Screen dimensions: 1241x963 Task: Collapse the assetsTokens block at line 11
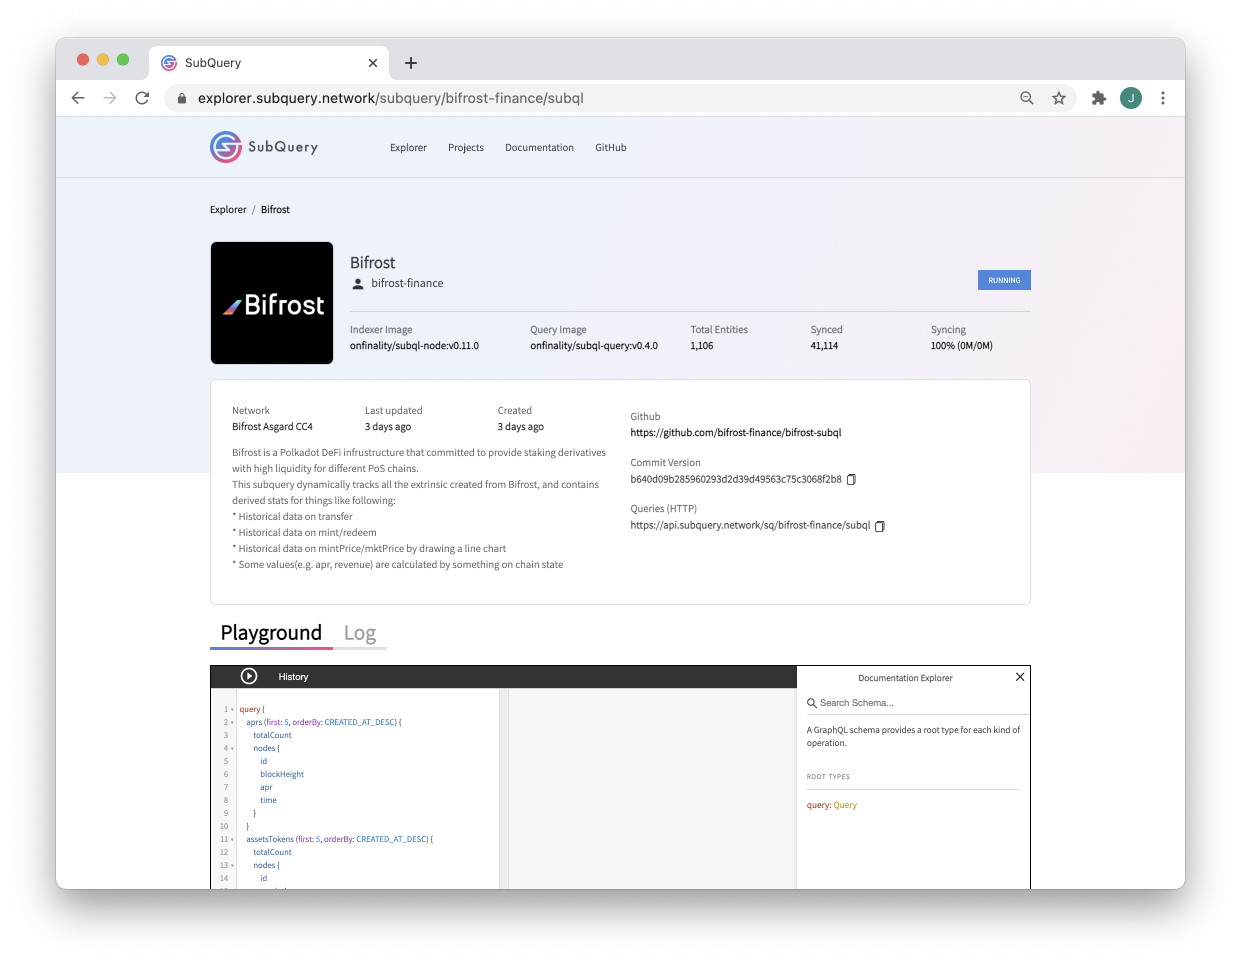[x=233, y=840]
